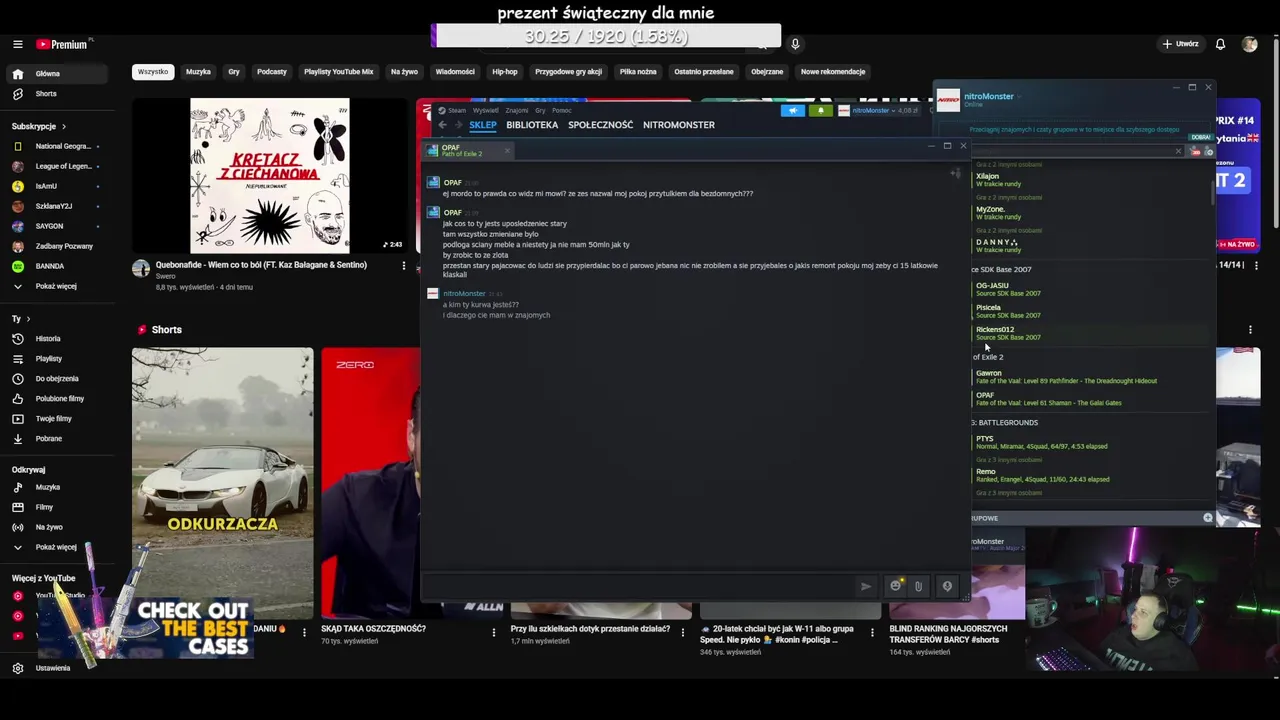This screenshot has width=1280, height=720.
Task: Open more options for the Quebonafide video
Action: (404, 266)
